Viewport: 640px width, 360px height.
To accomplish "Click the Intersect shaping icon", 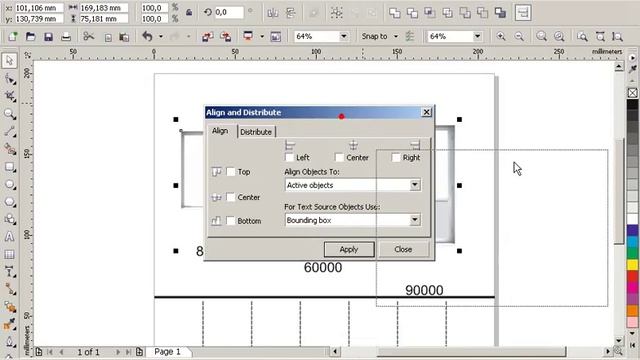I will [429, 13].
